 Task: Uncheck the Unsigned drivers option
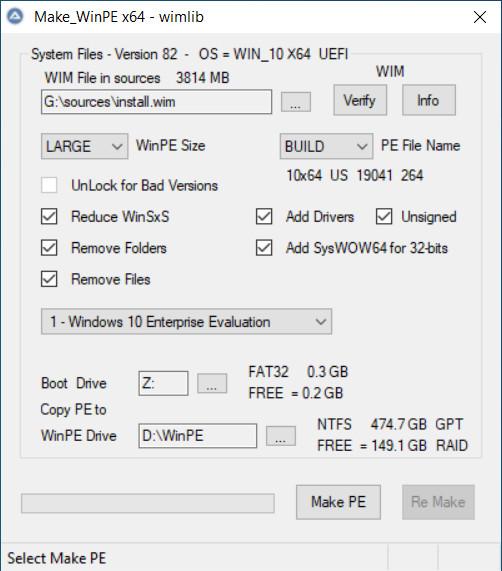click(x=384, y=216)
